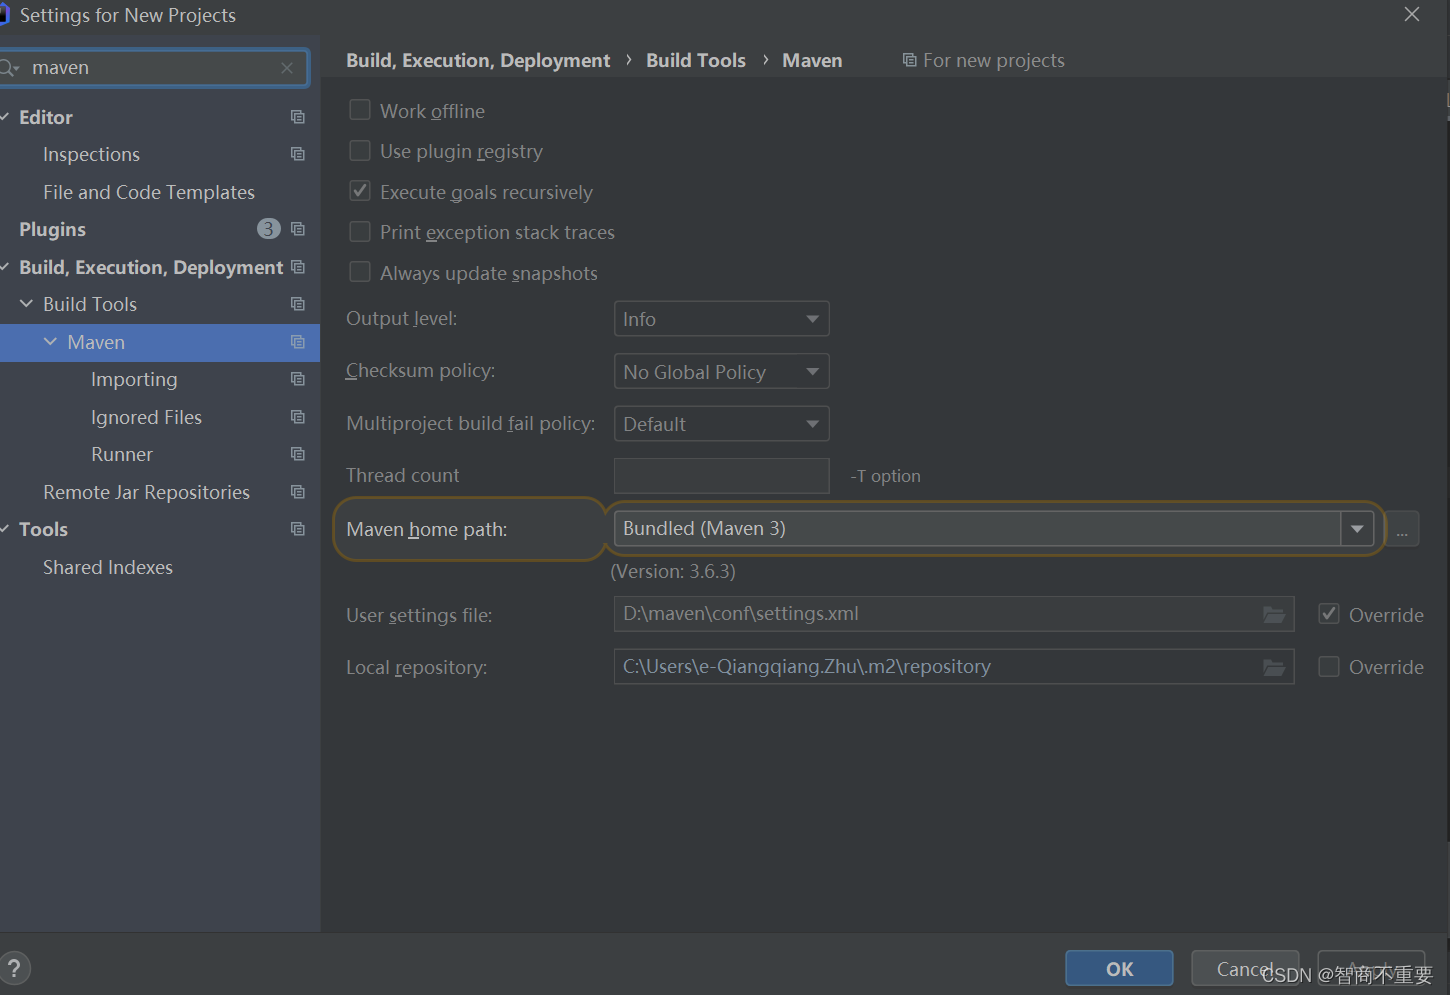Collapse the Tools section chevron
The width and height of the screenshot is (1450, 995).
pos(5,529)
